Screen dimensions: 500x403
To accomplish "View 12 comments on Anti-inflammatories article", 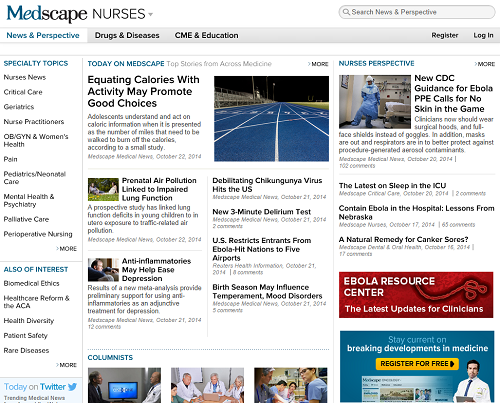I will [104, 327].
